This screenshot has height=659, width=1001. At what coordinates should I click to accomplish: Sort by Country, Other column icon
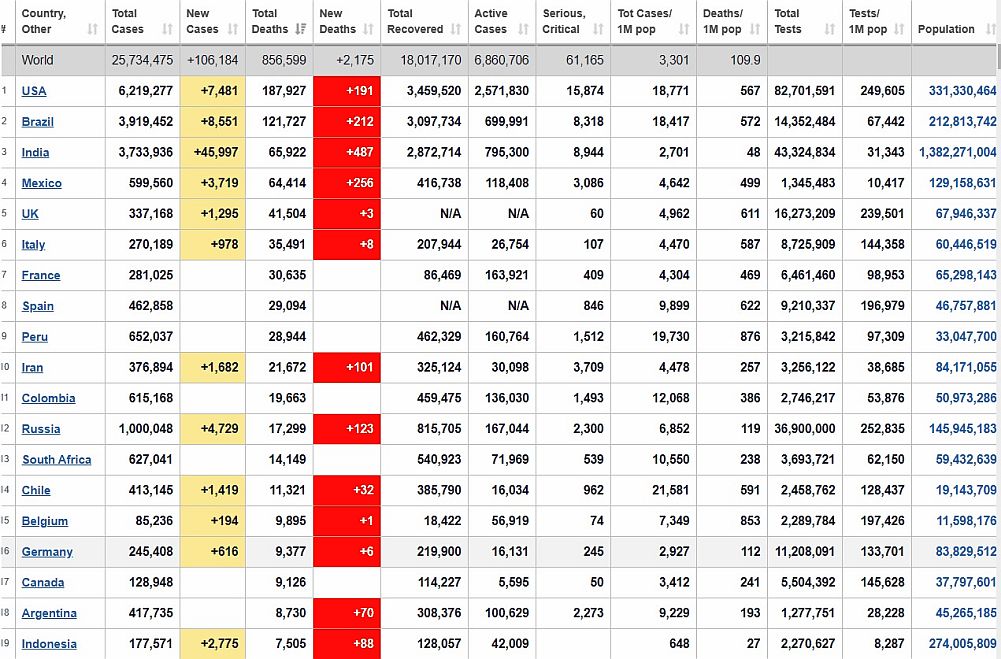[93, 29]
